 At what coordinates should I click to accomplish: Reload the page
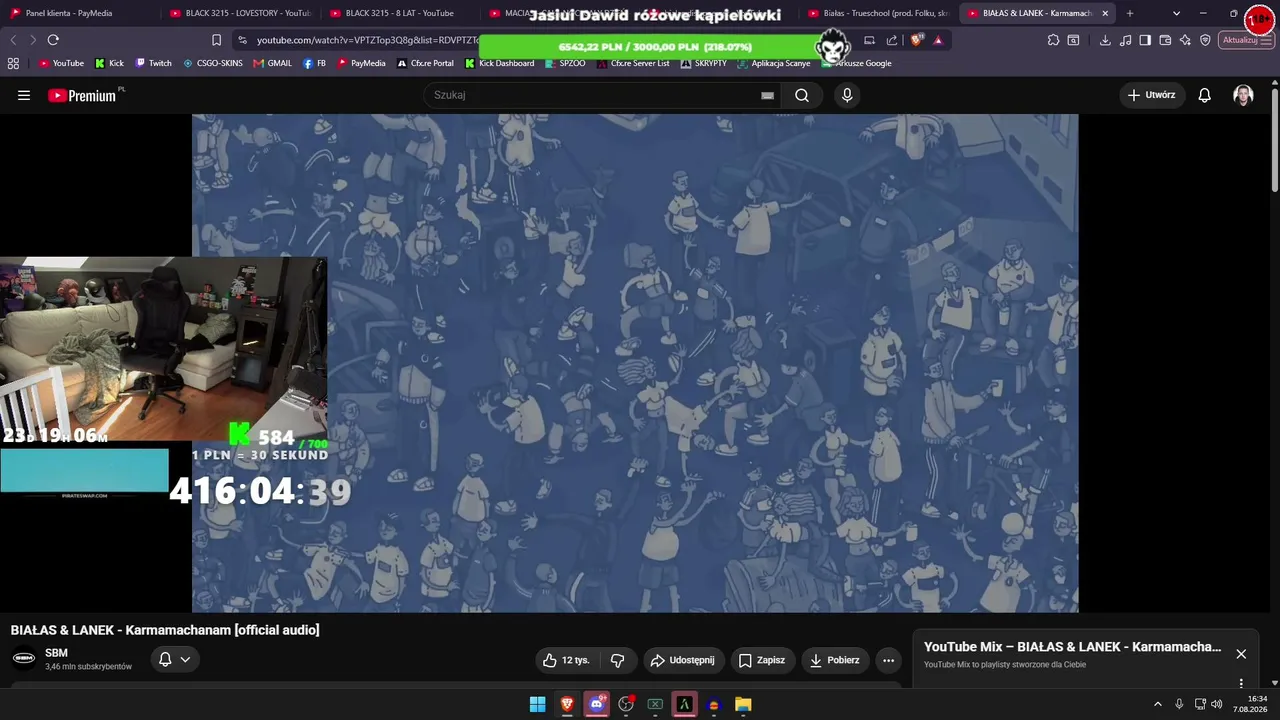[53, 40]
